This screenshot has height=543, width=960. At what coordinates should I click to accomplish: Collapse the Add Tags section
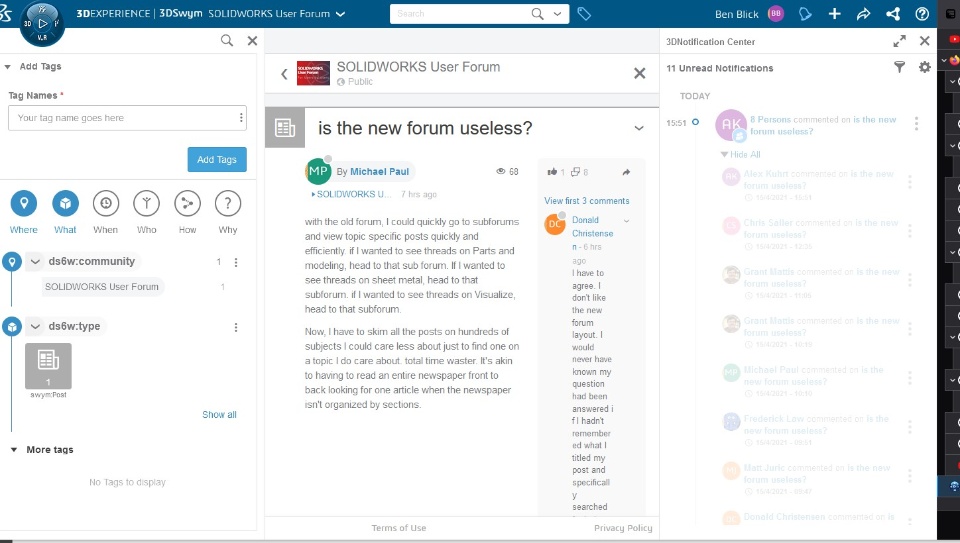point(7,67)
